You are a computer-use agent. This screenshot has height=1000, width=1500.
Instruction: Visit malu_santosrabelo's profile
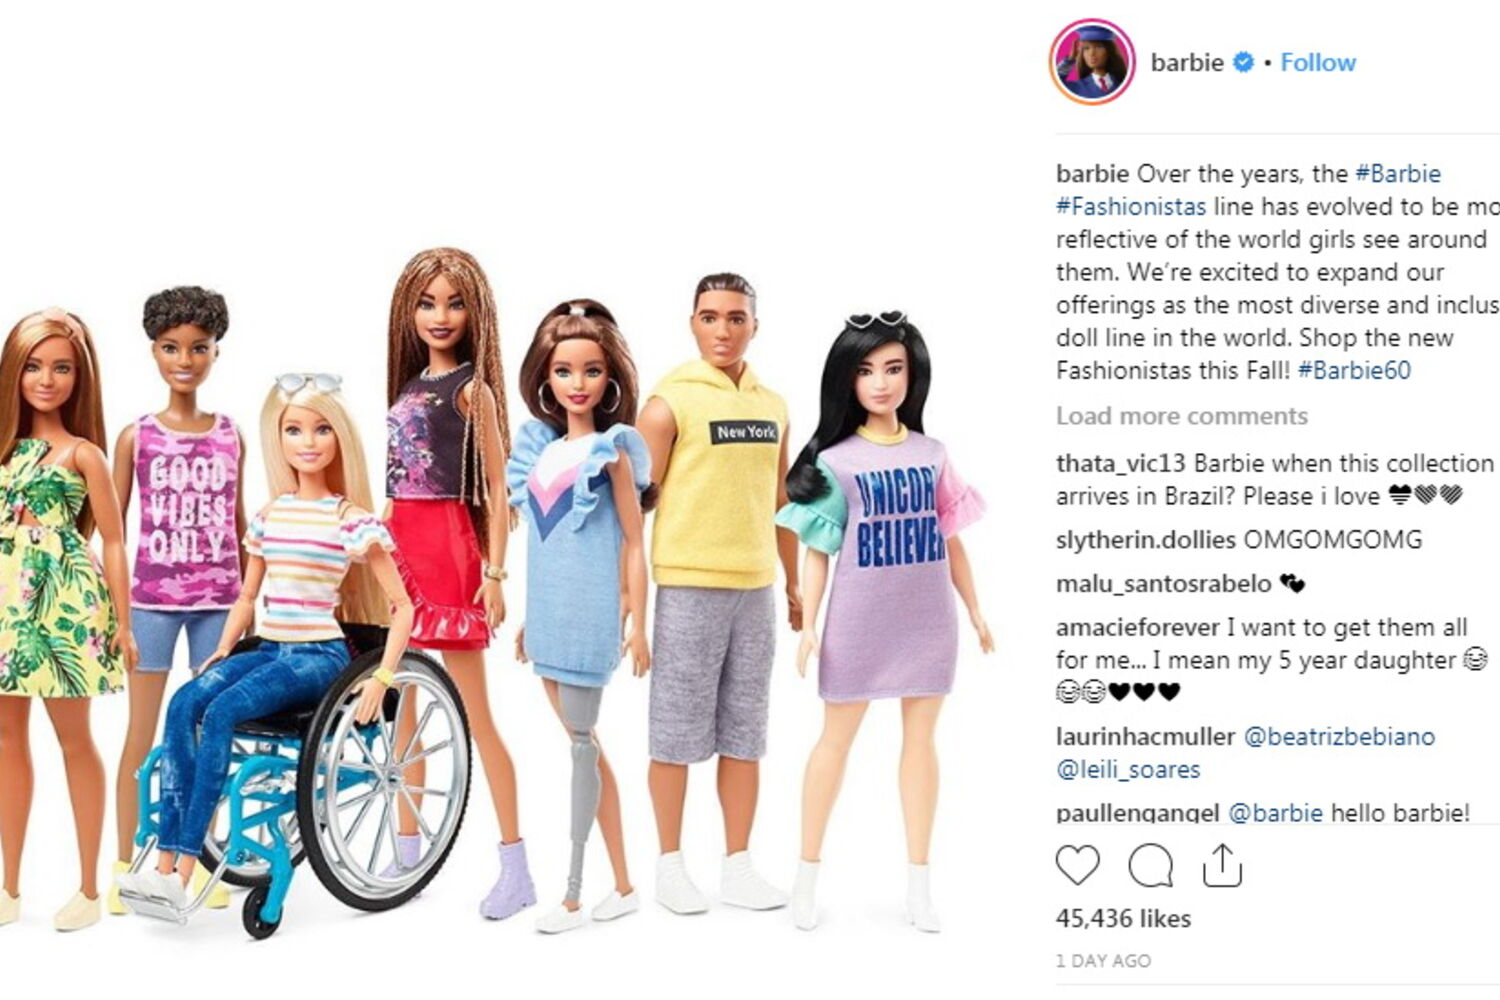coord(1164,583)
